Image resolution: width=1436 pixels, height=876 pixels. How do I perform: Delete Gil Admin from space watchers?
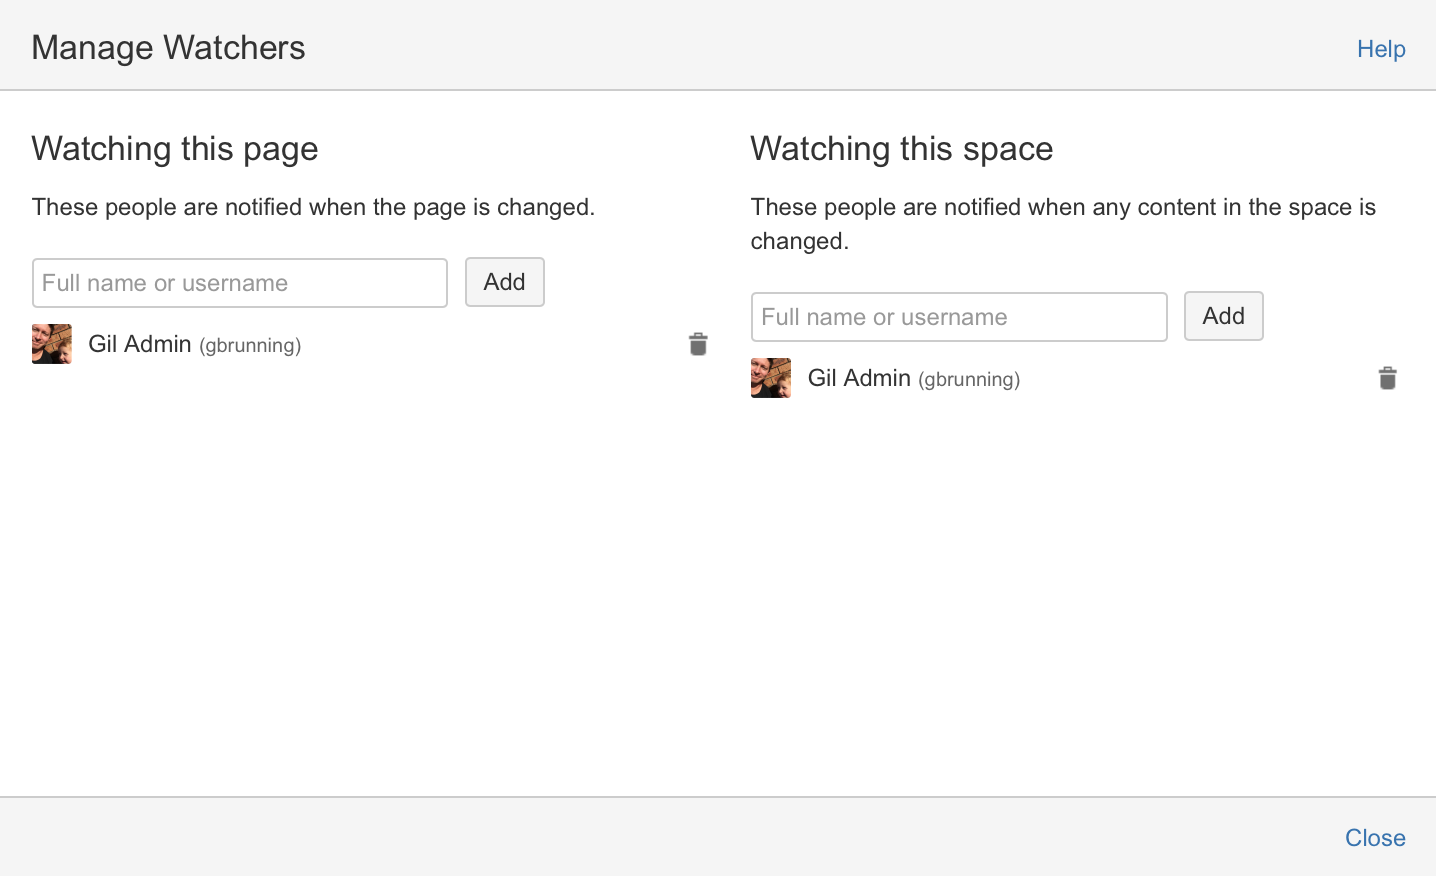click(x=1387, y=378)
